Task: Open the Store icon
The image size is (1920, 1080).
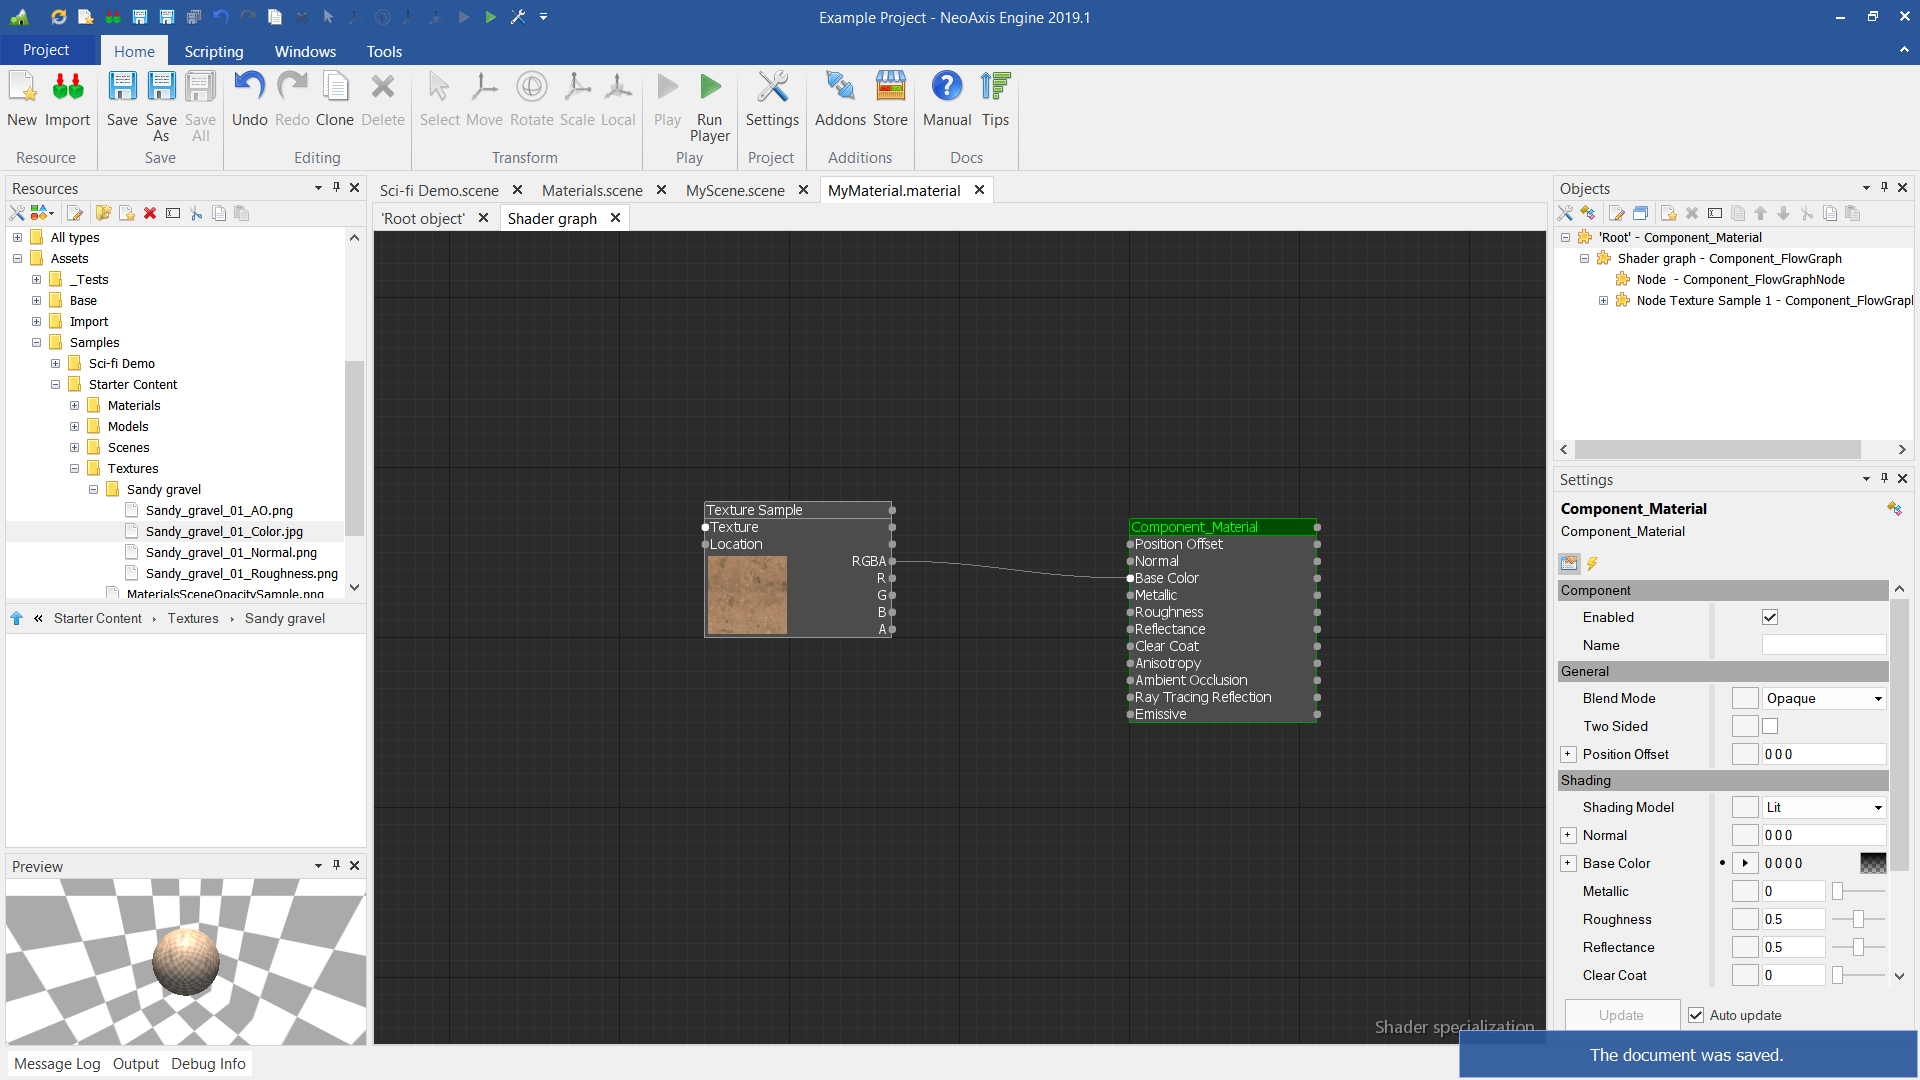Action: point(890,88)
